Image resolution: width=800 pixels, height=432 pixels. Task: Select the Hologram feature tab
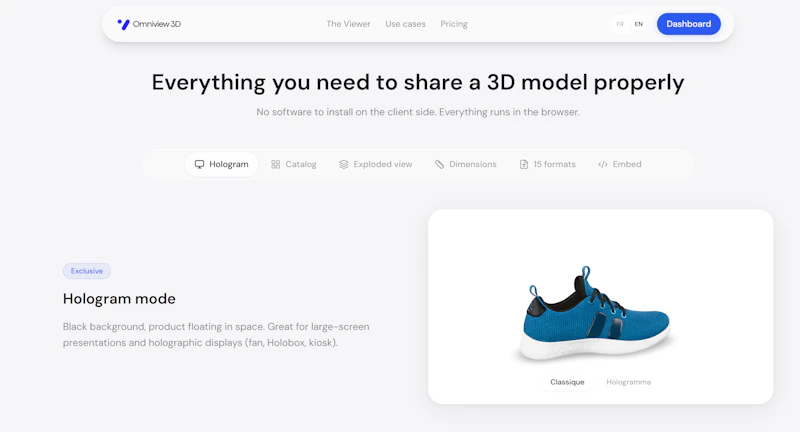coord(221,164)
